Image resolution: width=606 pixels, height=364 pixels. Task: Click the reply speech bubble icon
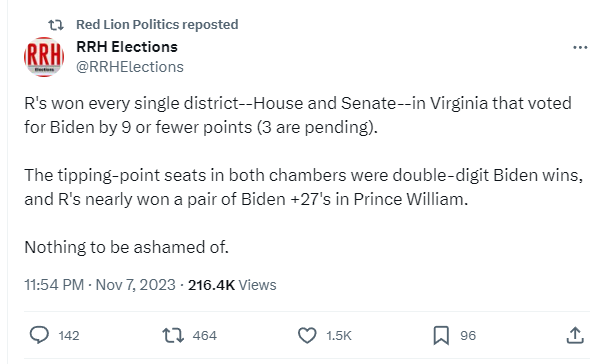39,335
